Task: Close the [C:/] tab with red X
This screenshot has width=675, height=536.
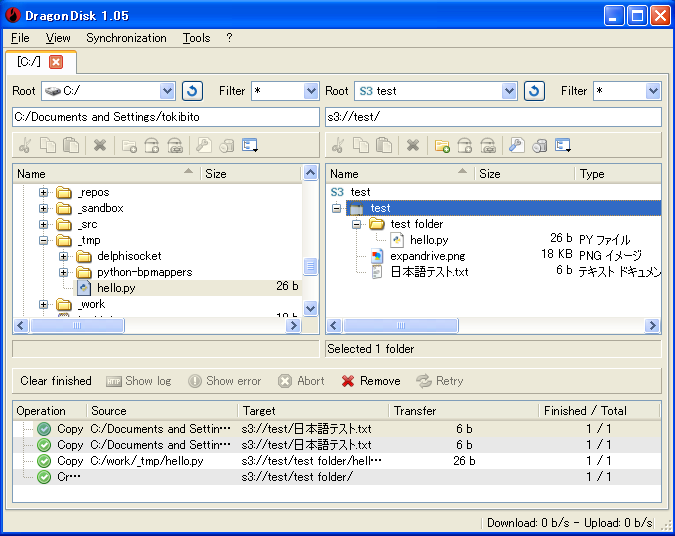Action: (x=56, y=62)
